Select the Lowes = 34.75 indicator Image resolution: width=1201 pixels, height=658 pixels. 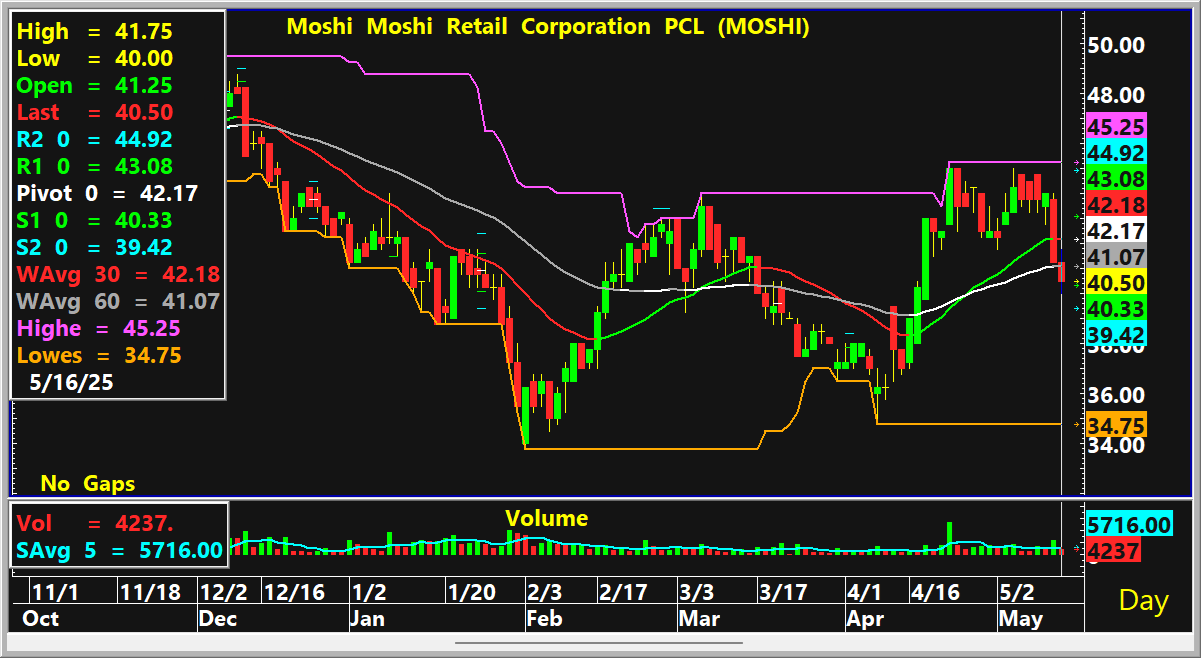click(x=99, y=355)
